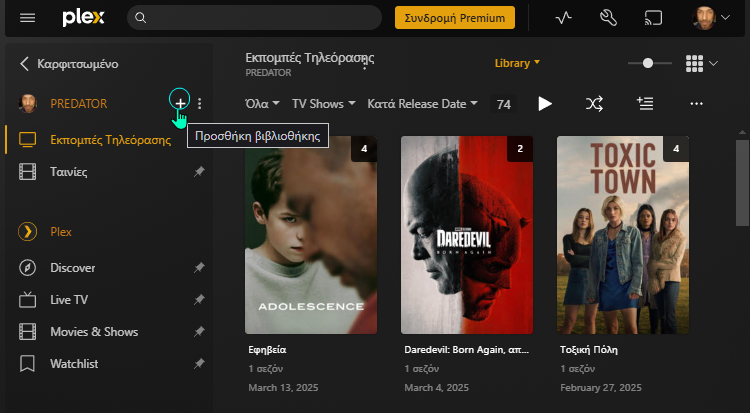Select the PREDATOR server entry

coord(79,104)
